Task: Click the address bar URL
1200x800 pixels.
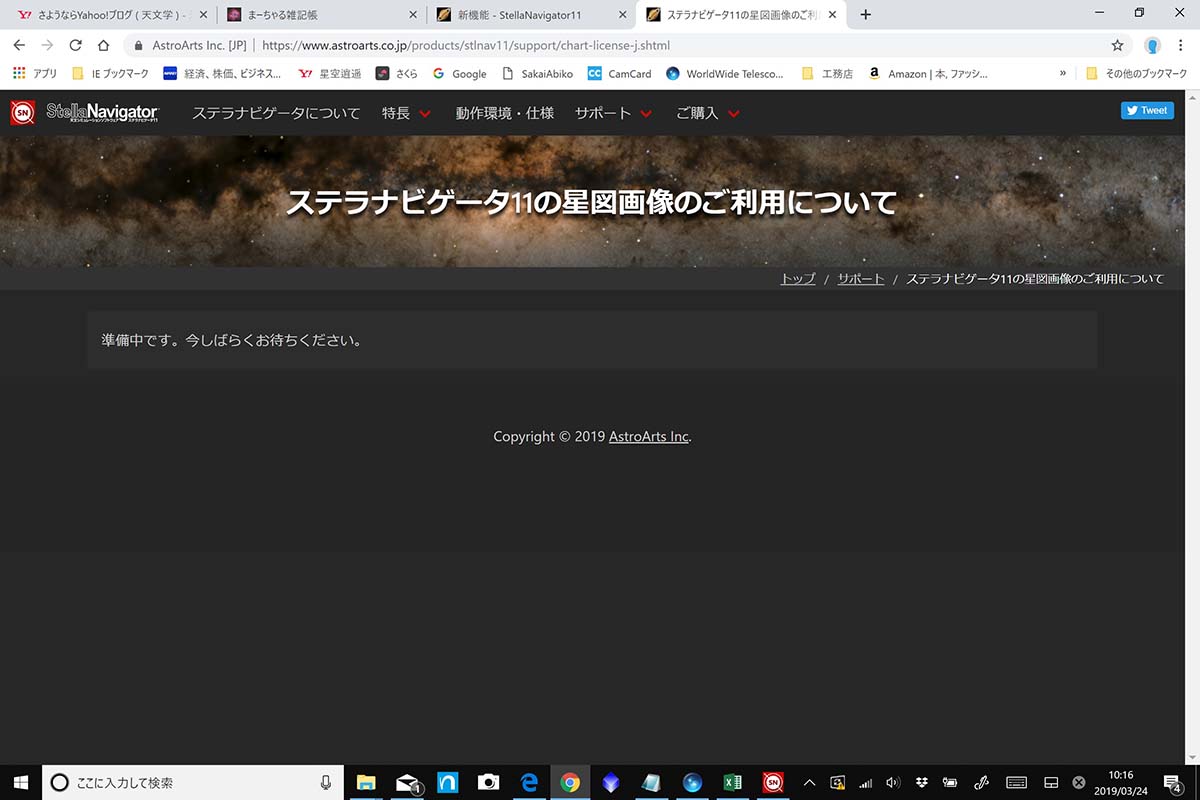Action: point(466,45)
